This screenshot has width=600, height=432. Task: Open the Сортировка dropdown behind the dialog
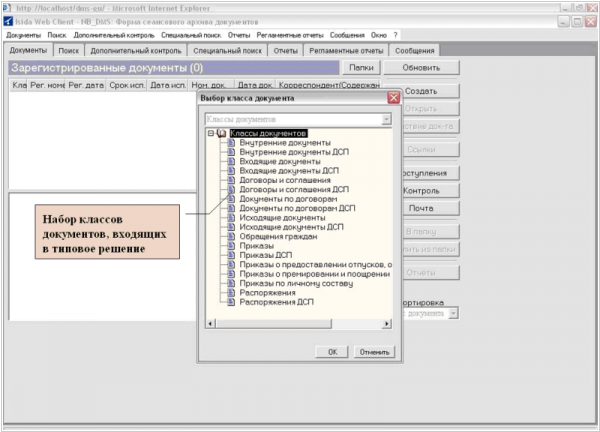pos(453,313)
